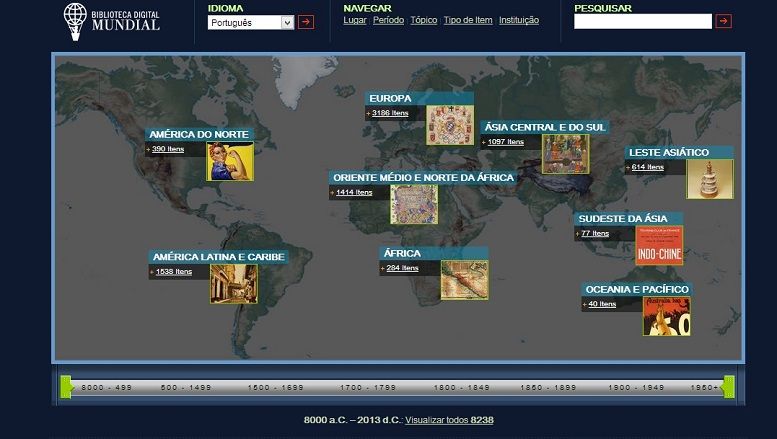Viewport: 777px width, 439px height.
Task: Open the Rosie poster thumbnail for América do Norte
Action: (230, 161)
